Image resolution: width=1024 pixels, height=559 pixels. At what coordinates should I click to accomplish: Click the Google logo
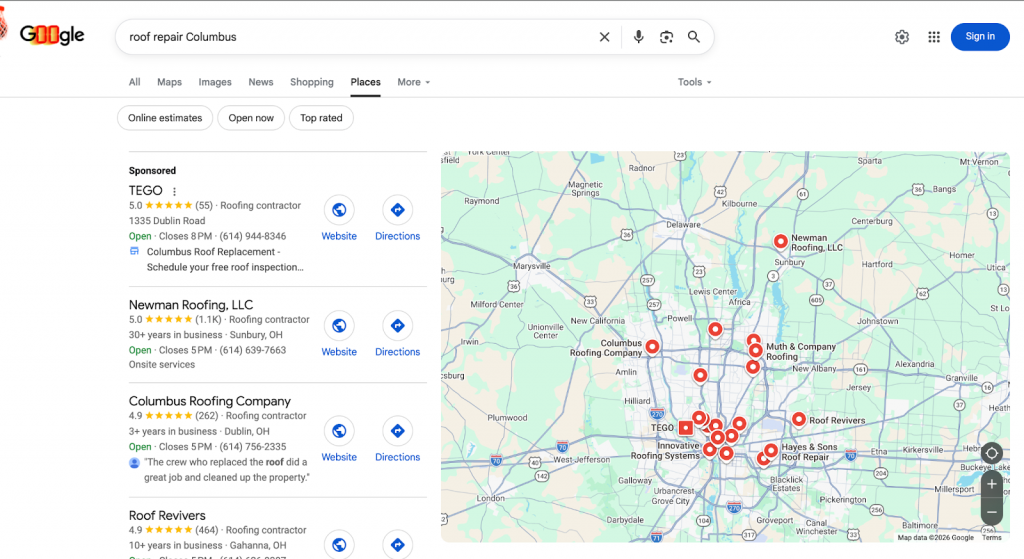pos(52,34)
